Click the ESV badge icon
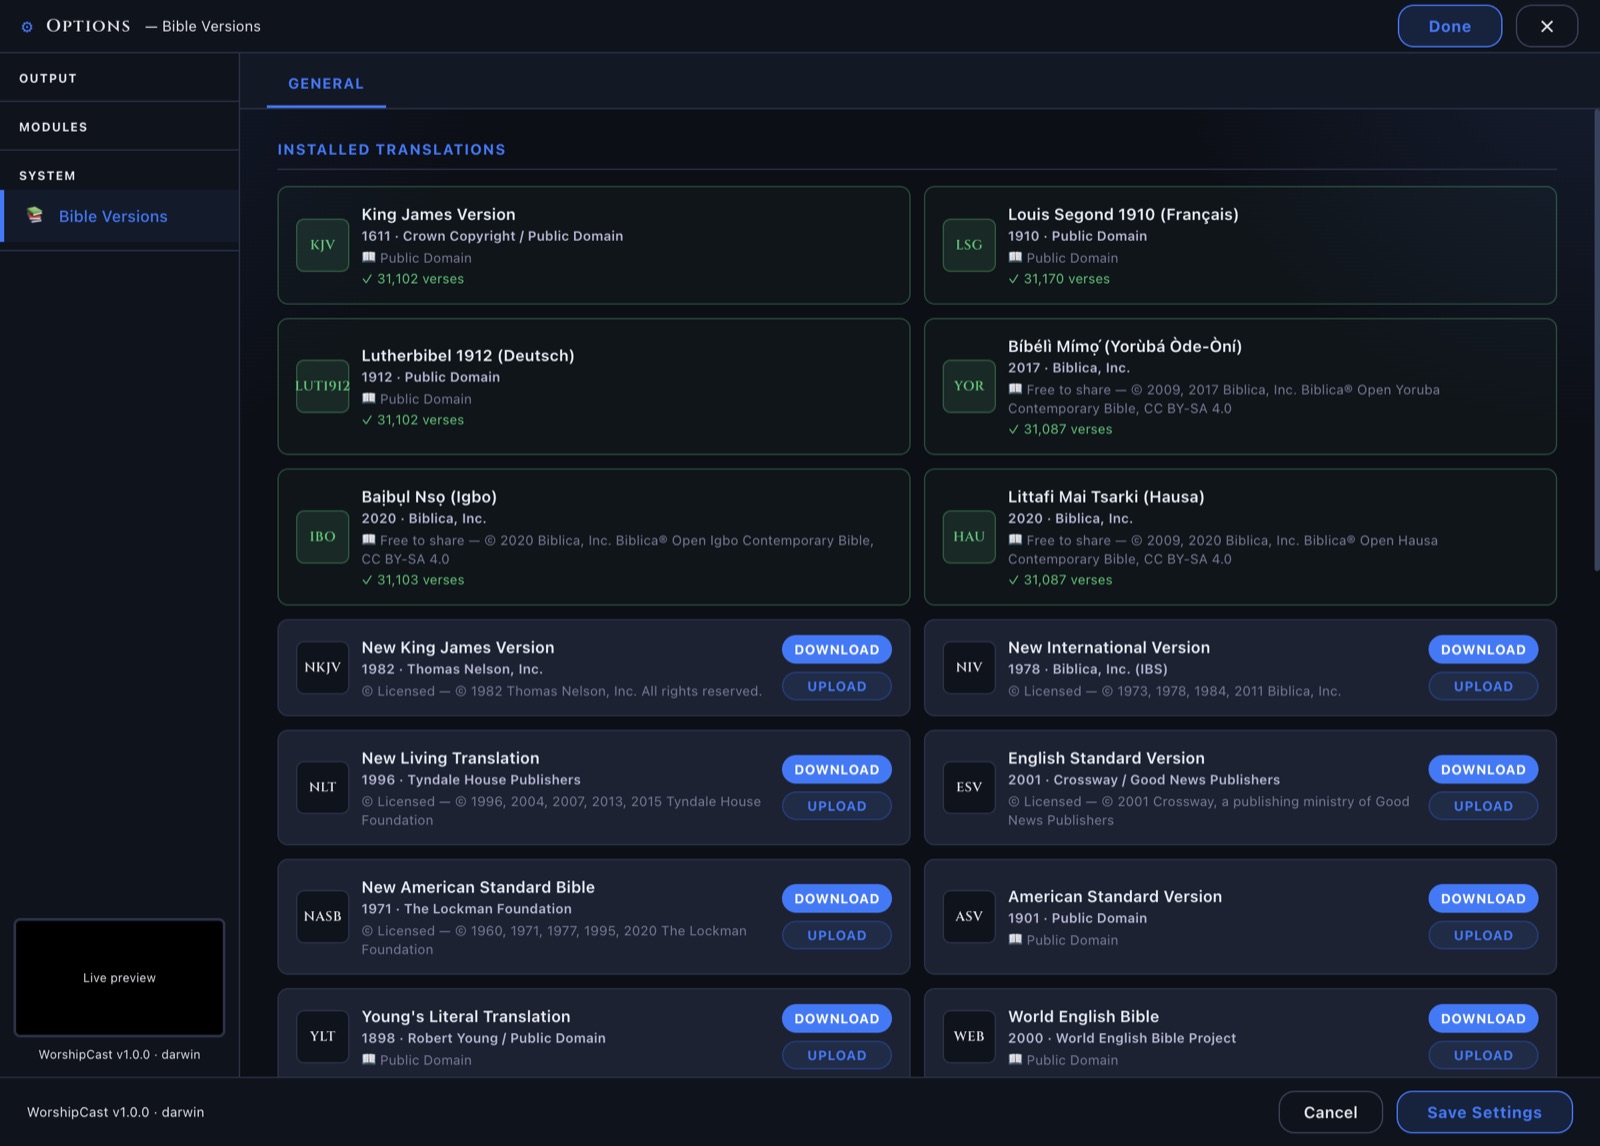The height and width of the screenshot is (1146, 1600). [969, 787]
